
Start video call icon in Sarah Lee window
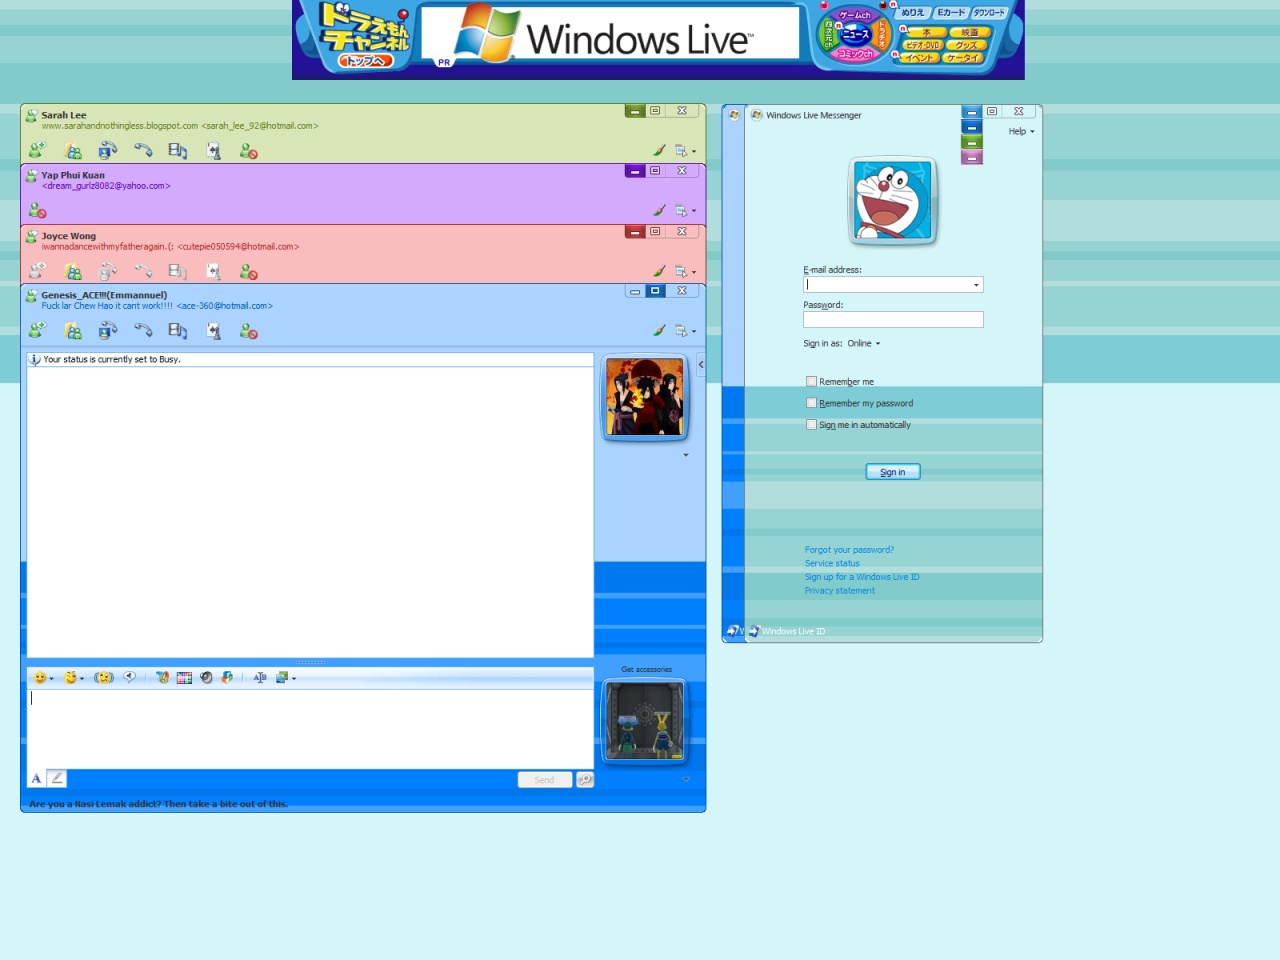click(x=108, y=150)
